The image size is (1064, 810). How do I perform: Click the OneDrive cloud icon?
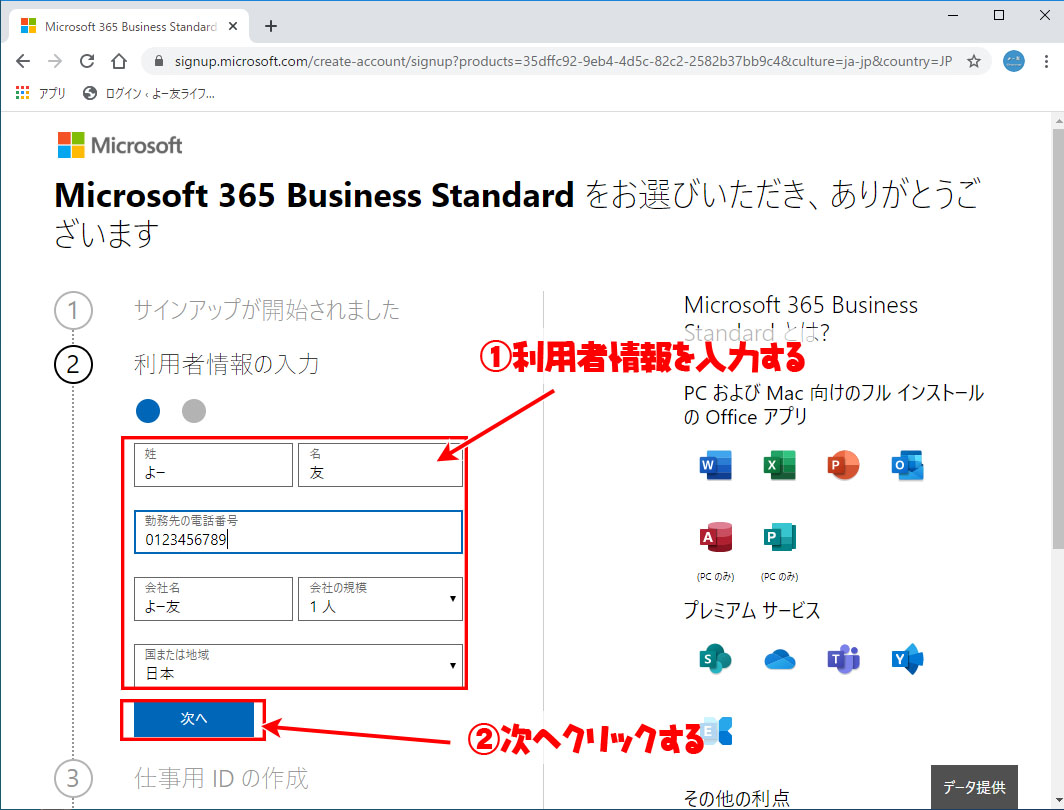[780, 659]
